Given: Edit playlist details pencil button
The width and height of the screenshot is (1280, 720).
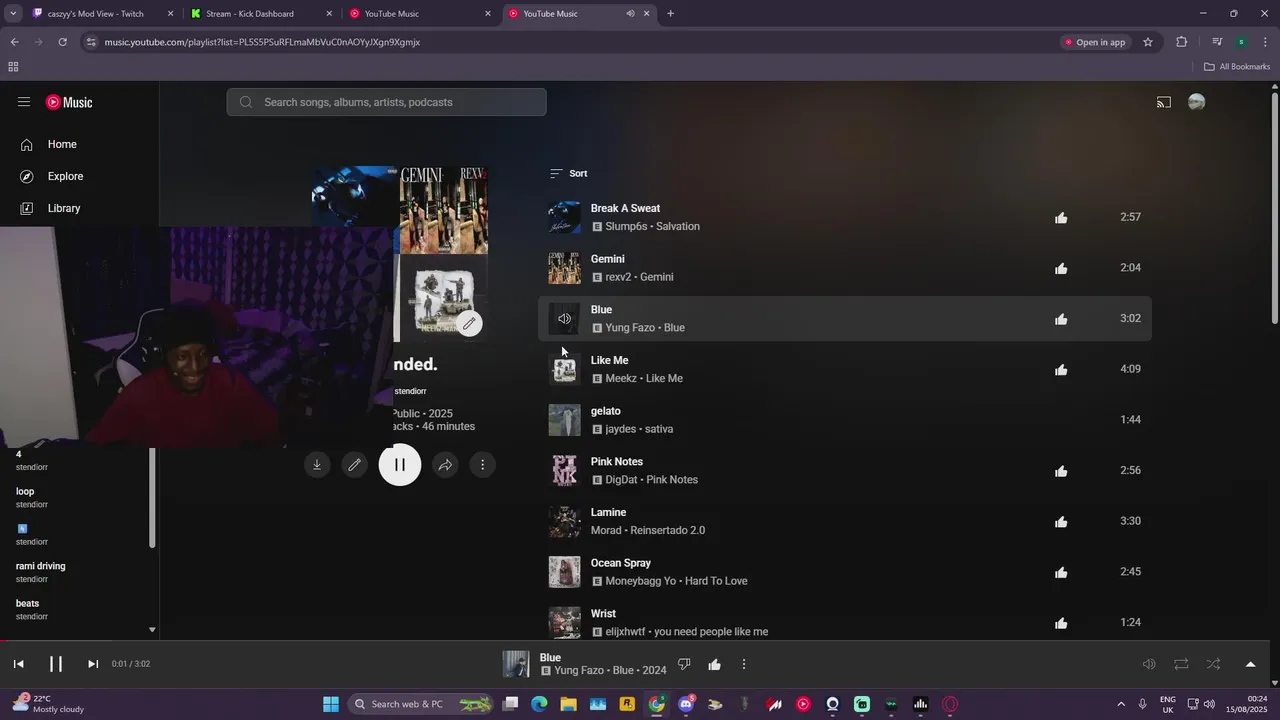Looking at the screenshot, I should [x=354, y=465].
